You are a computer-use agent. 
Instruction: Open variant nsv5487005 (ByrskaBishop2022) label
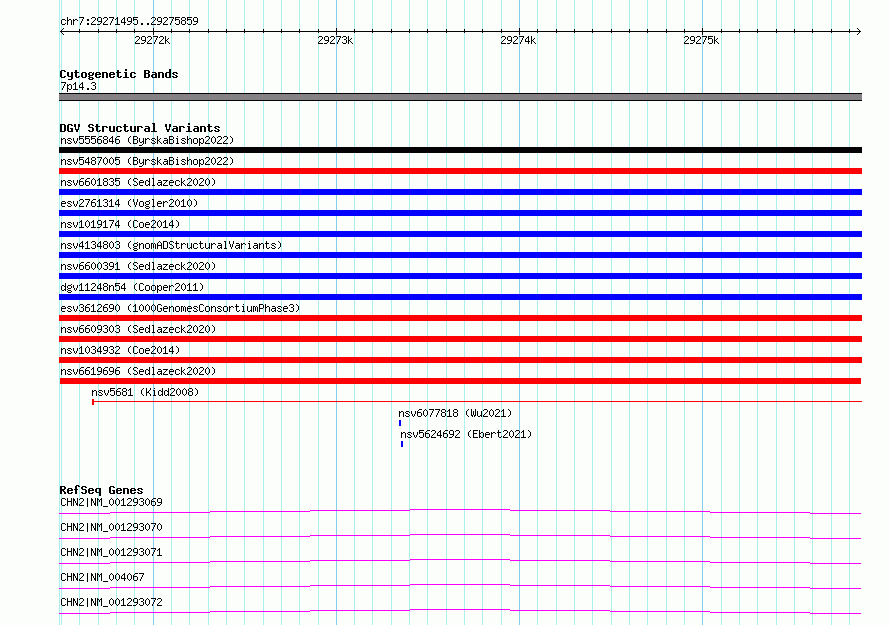click(147, 161)
